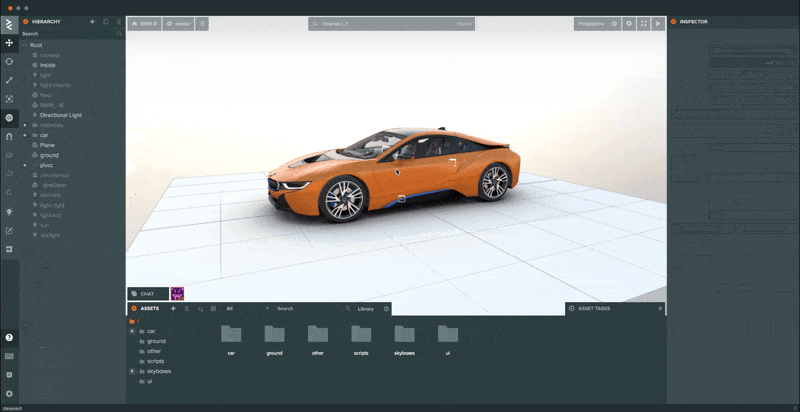
Task: Expand the dimmed entity above car
Action: pyautogui.click(x=24, y=125)
